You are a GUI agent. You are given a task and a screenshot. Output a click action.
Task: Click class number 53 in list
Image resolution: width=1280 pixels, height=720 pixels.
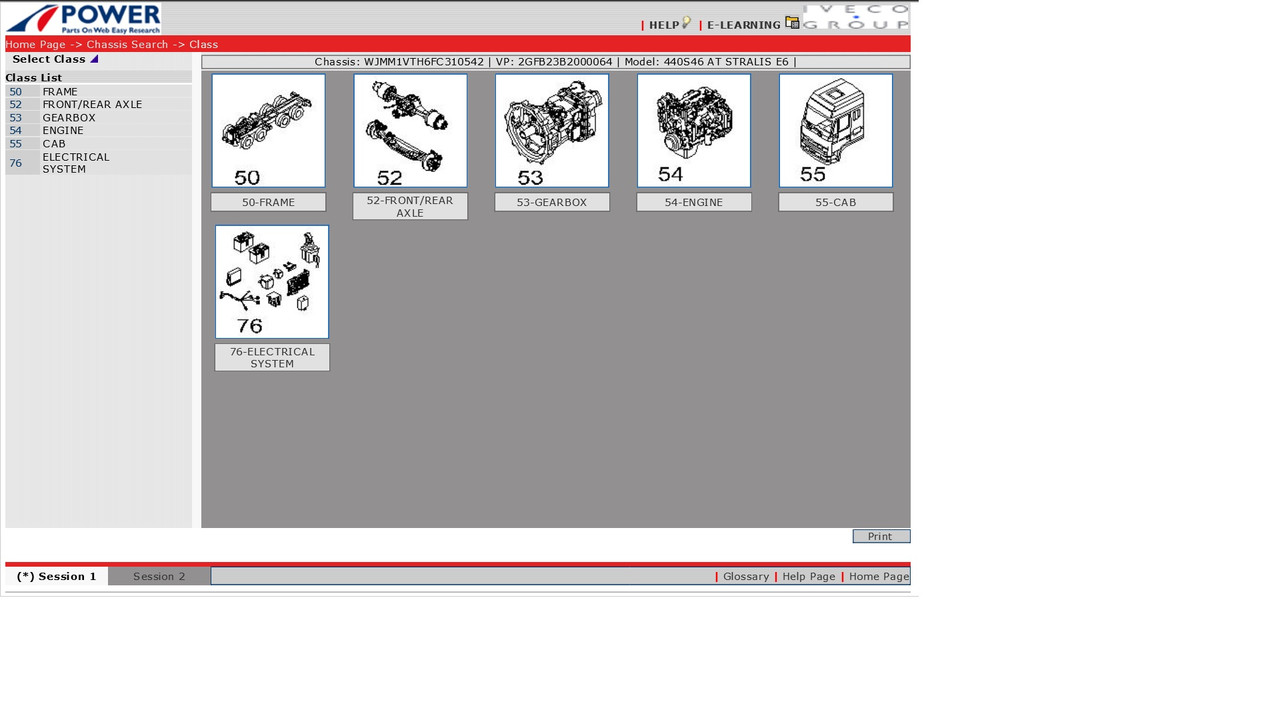pos(15,117)
